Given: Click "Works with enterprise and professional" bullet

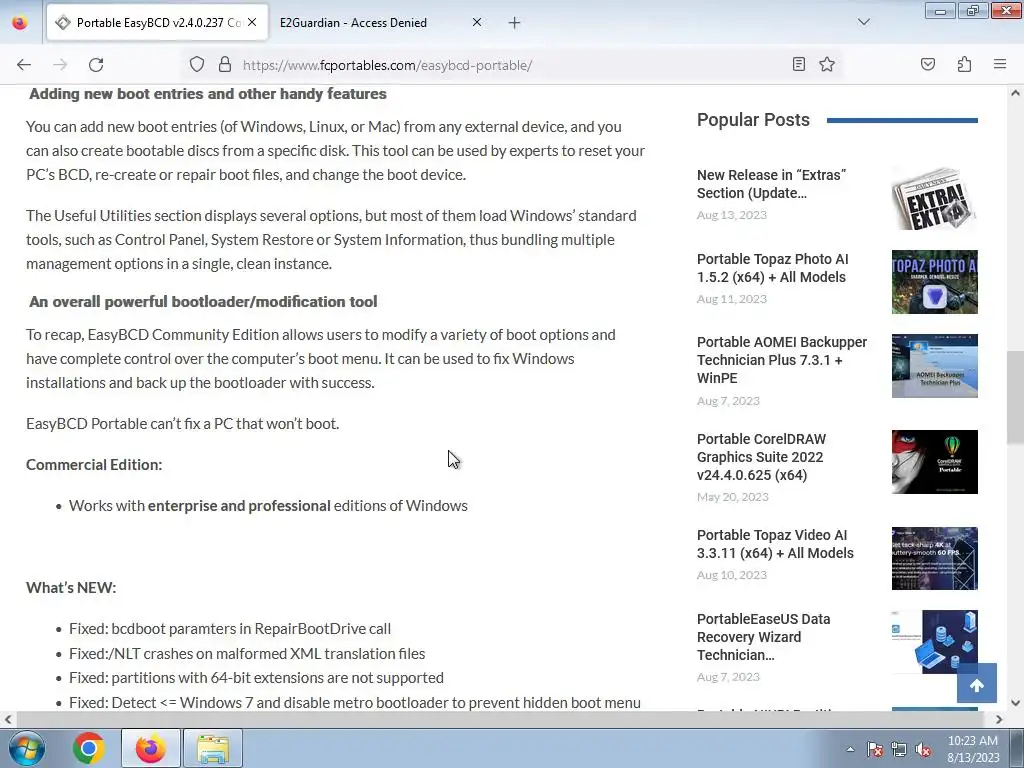Looking at the screenshot, I should [x=268, y=505].
